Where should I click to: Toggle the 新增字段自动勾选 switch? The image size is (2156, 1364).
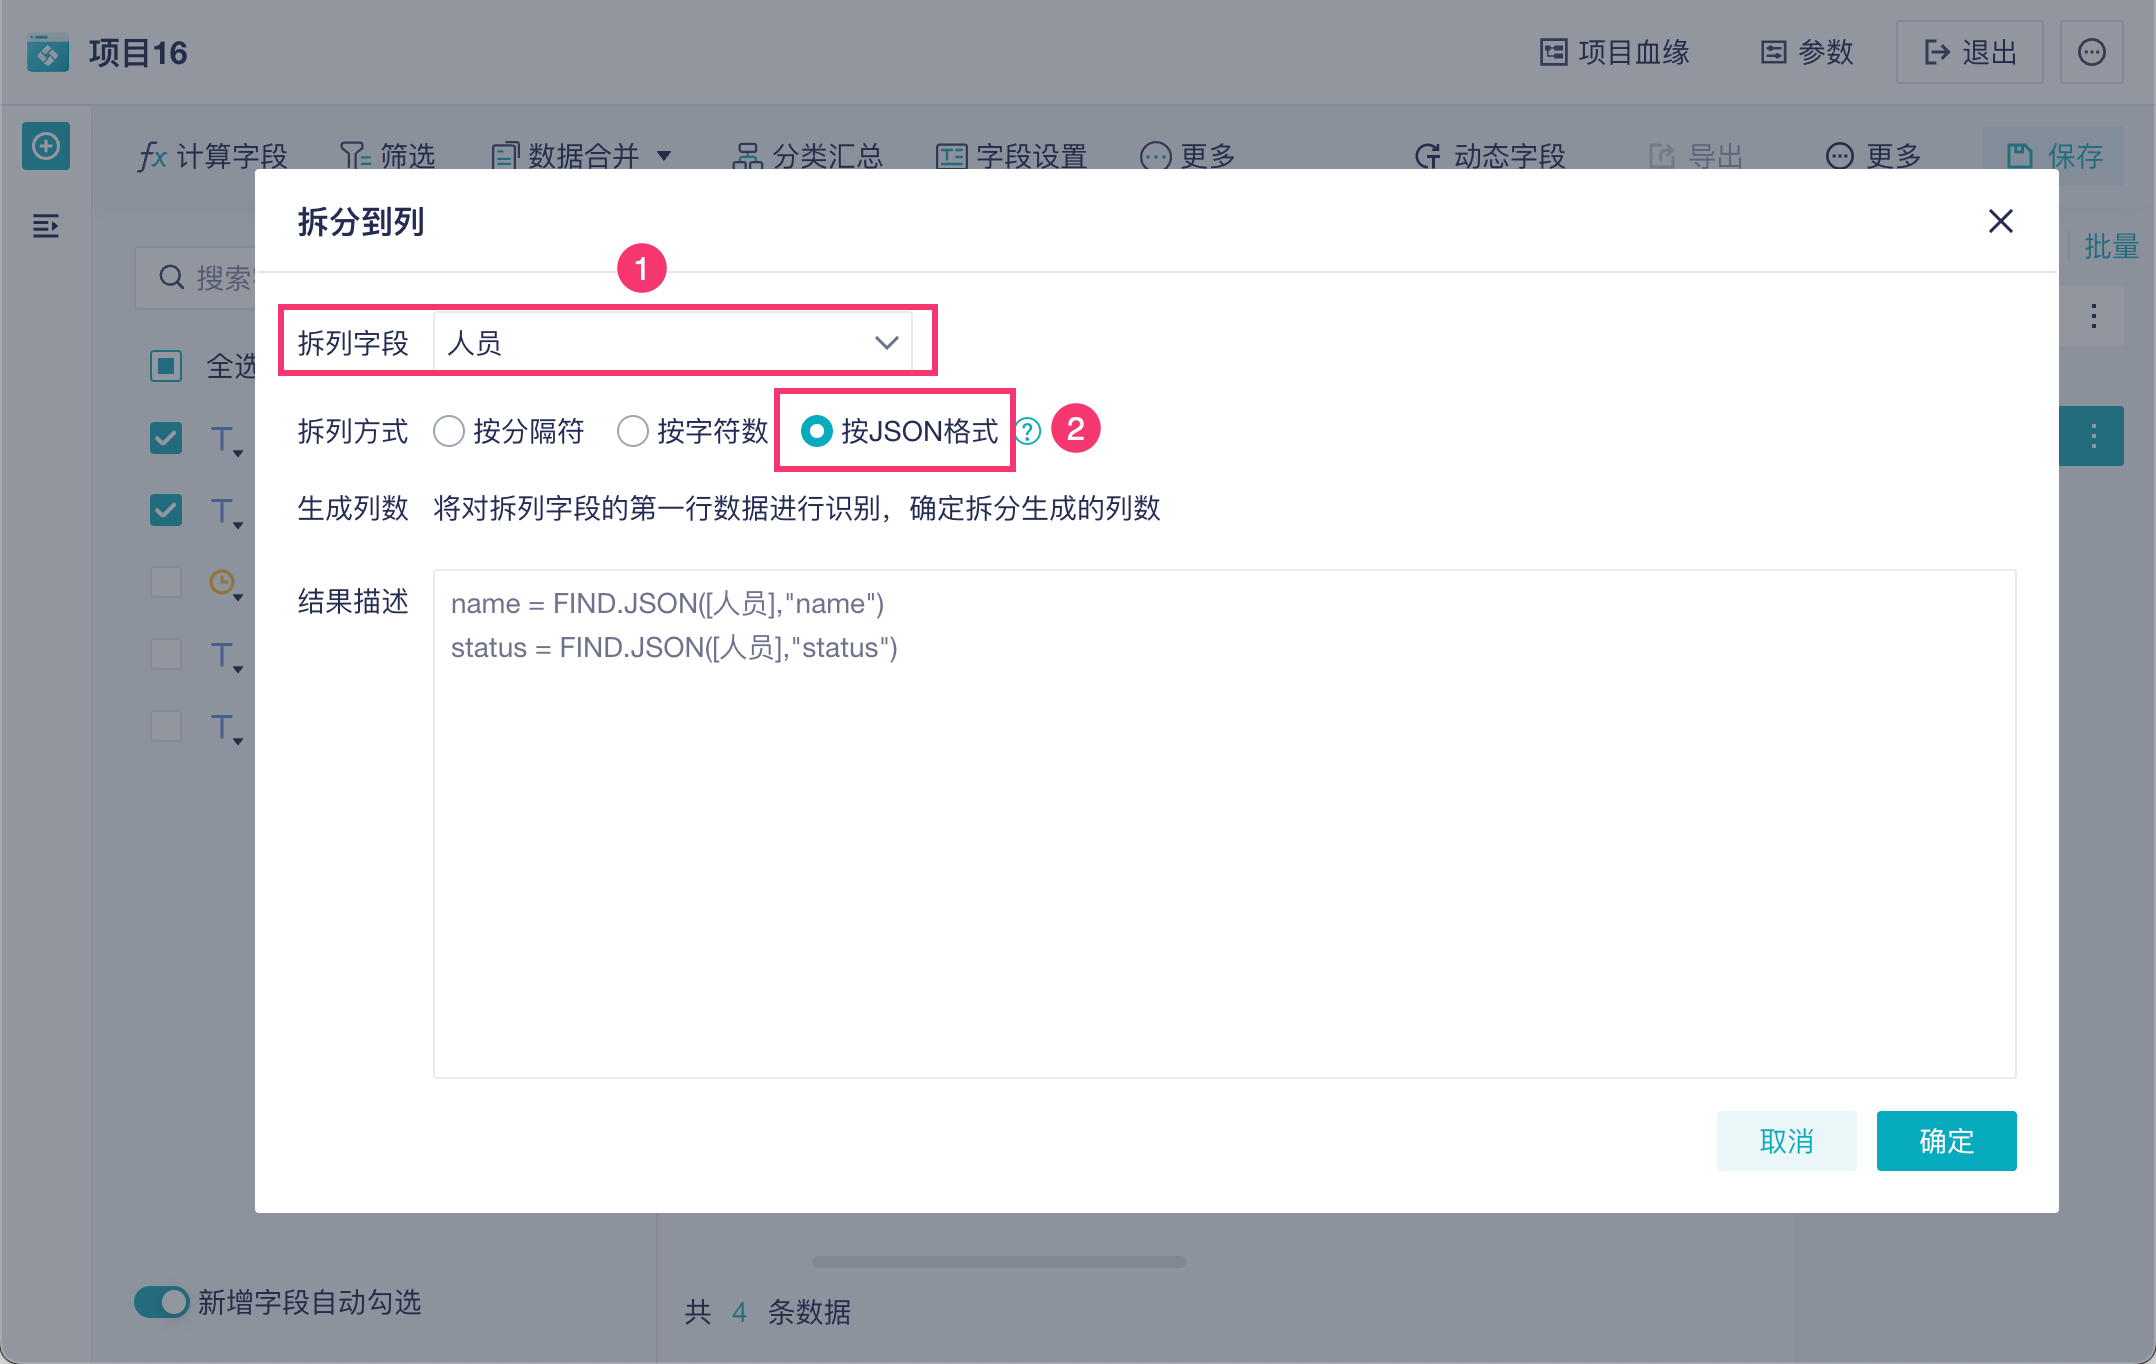[x=162, y=1302]
